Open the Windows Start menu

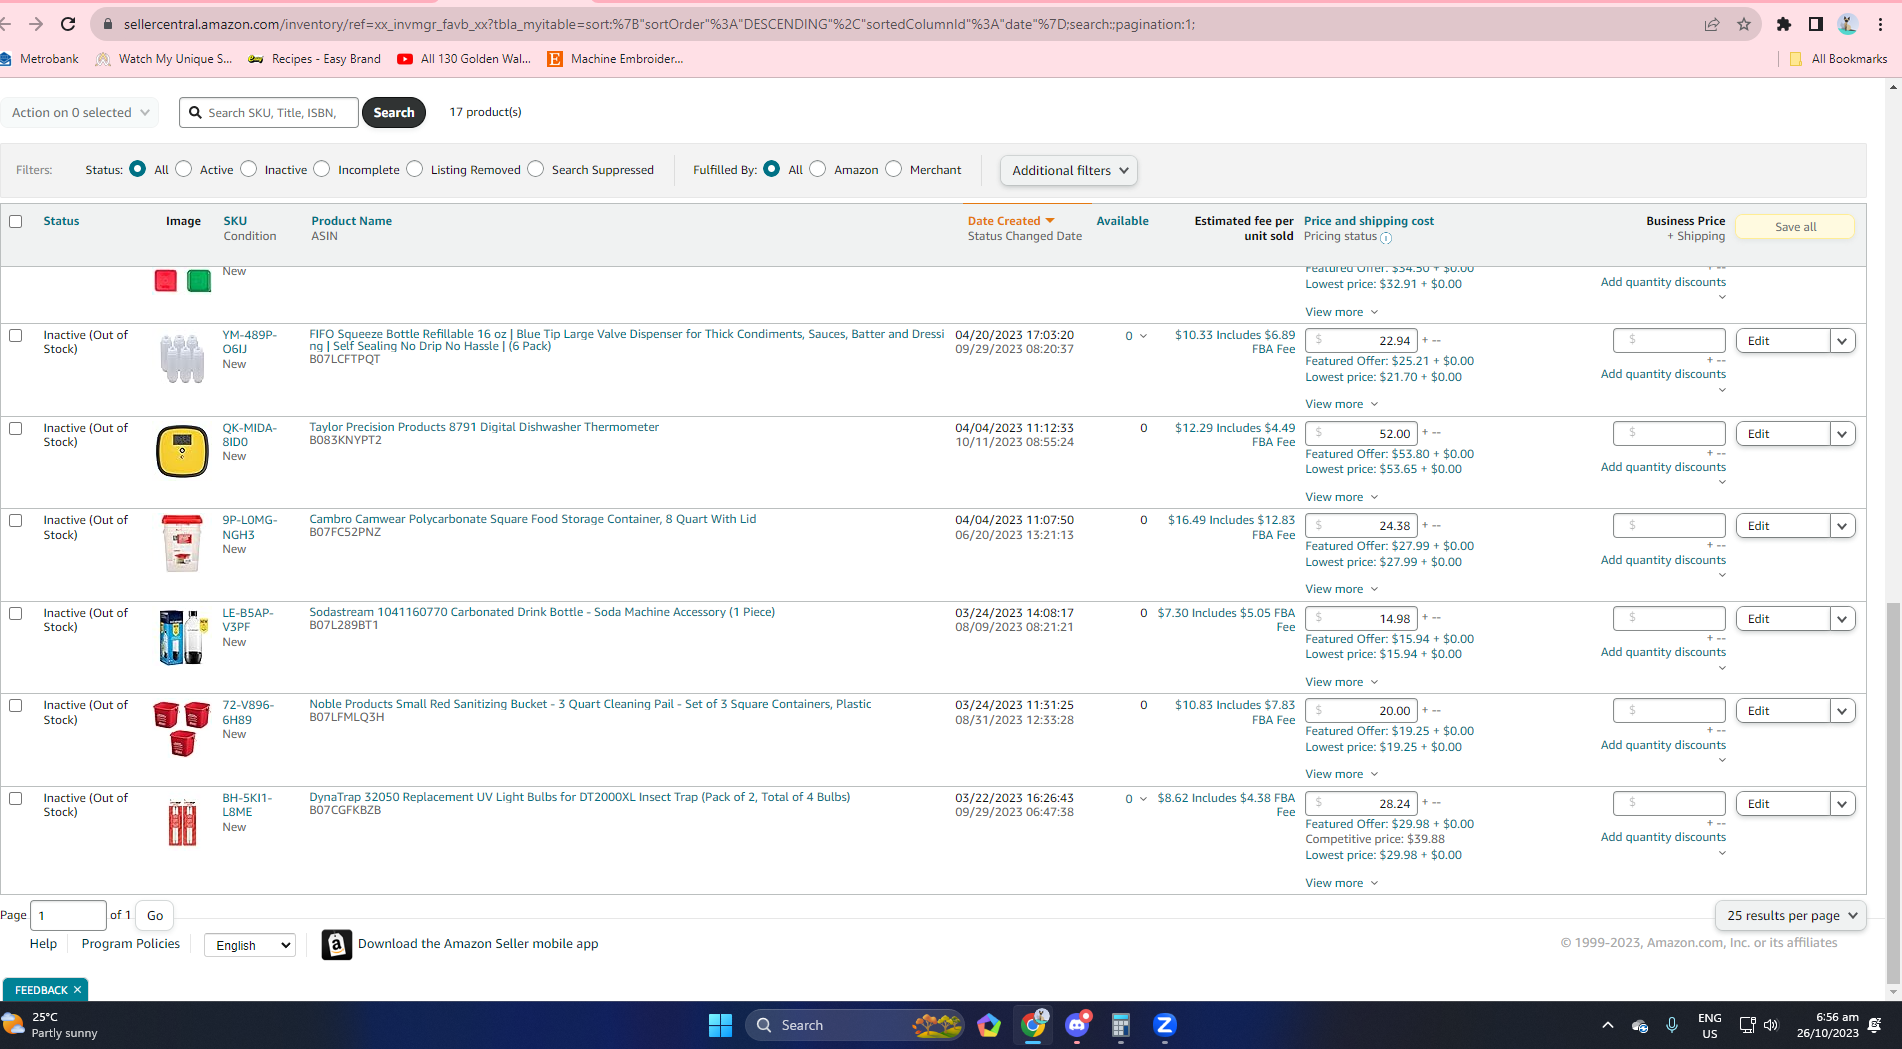720,1025
